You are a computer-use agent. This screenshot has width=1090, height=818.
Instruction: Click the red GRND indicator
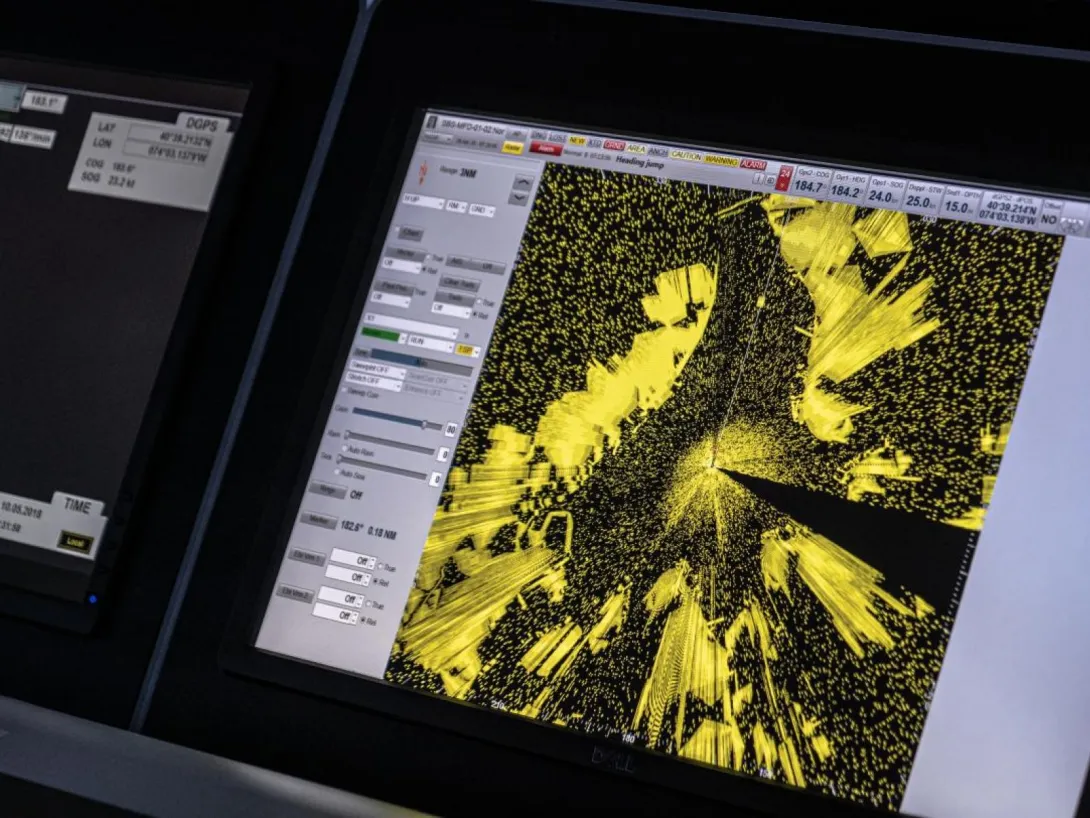click(614, 146)
